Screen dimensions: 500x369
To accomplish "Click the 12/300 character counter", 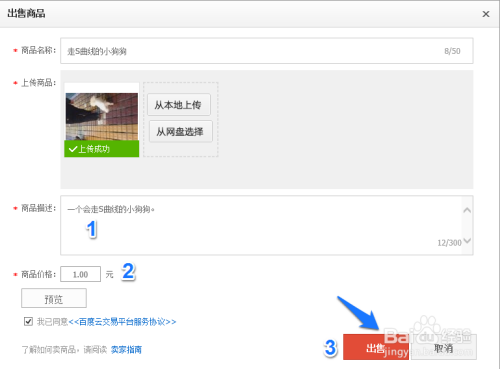I will pyautogui.click(x=449, y=243).
